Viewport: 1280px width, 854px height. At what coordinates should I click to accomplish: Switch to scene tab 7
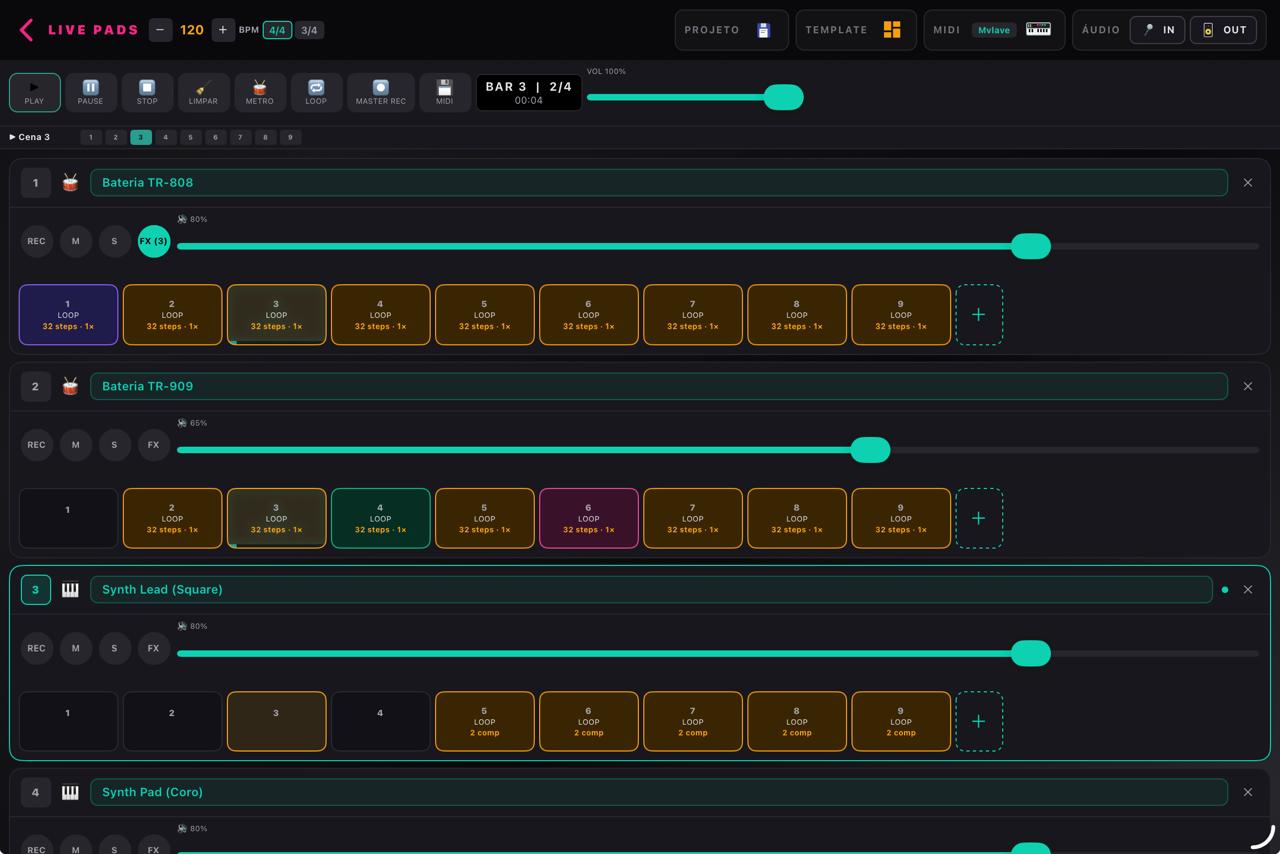tap(240, 137)
